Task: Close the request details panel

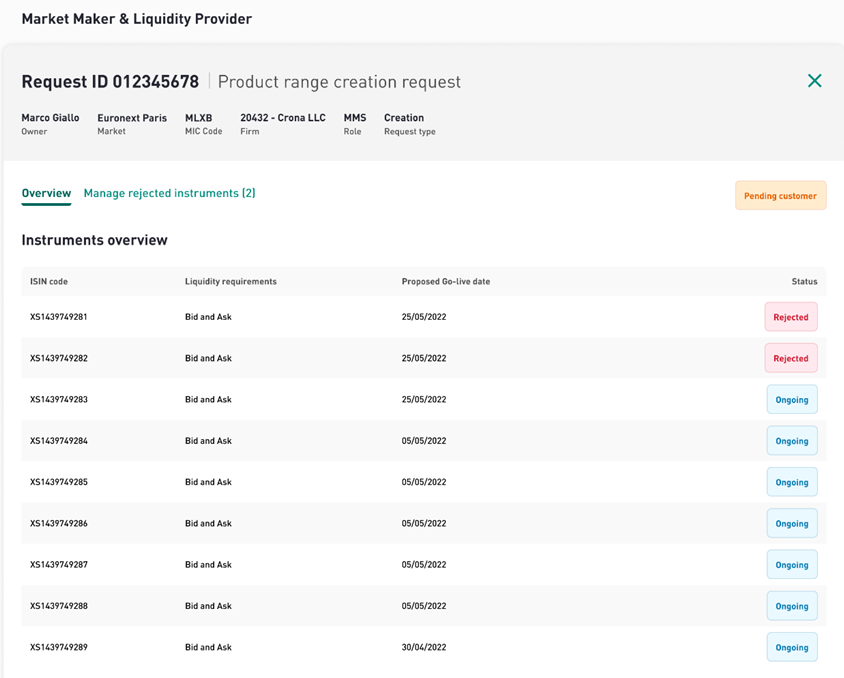Action: [814, 81]
